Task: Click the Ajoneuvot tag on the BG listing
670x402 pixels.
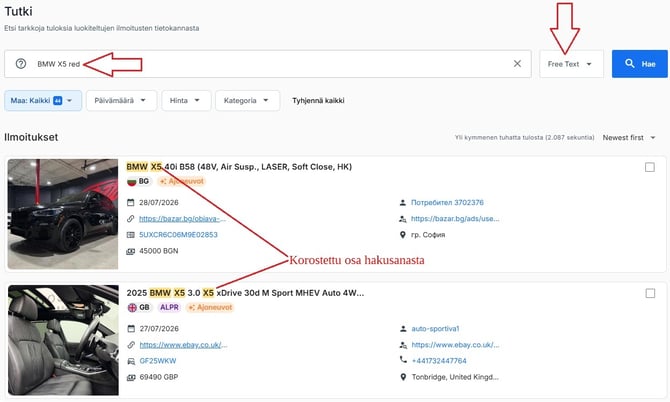Action: click(182, 181)
